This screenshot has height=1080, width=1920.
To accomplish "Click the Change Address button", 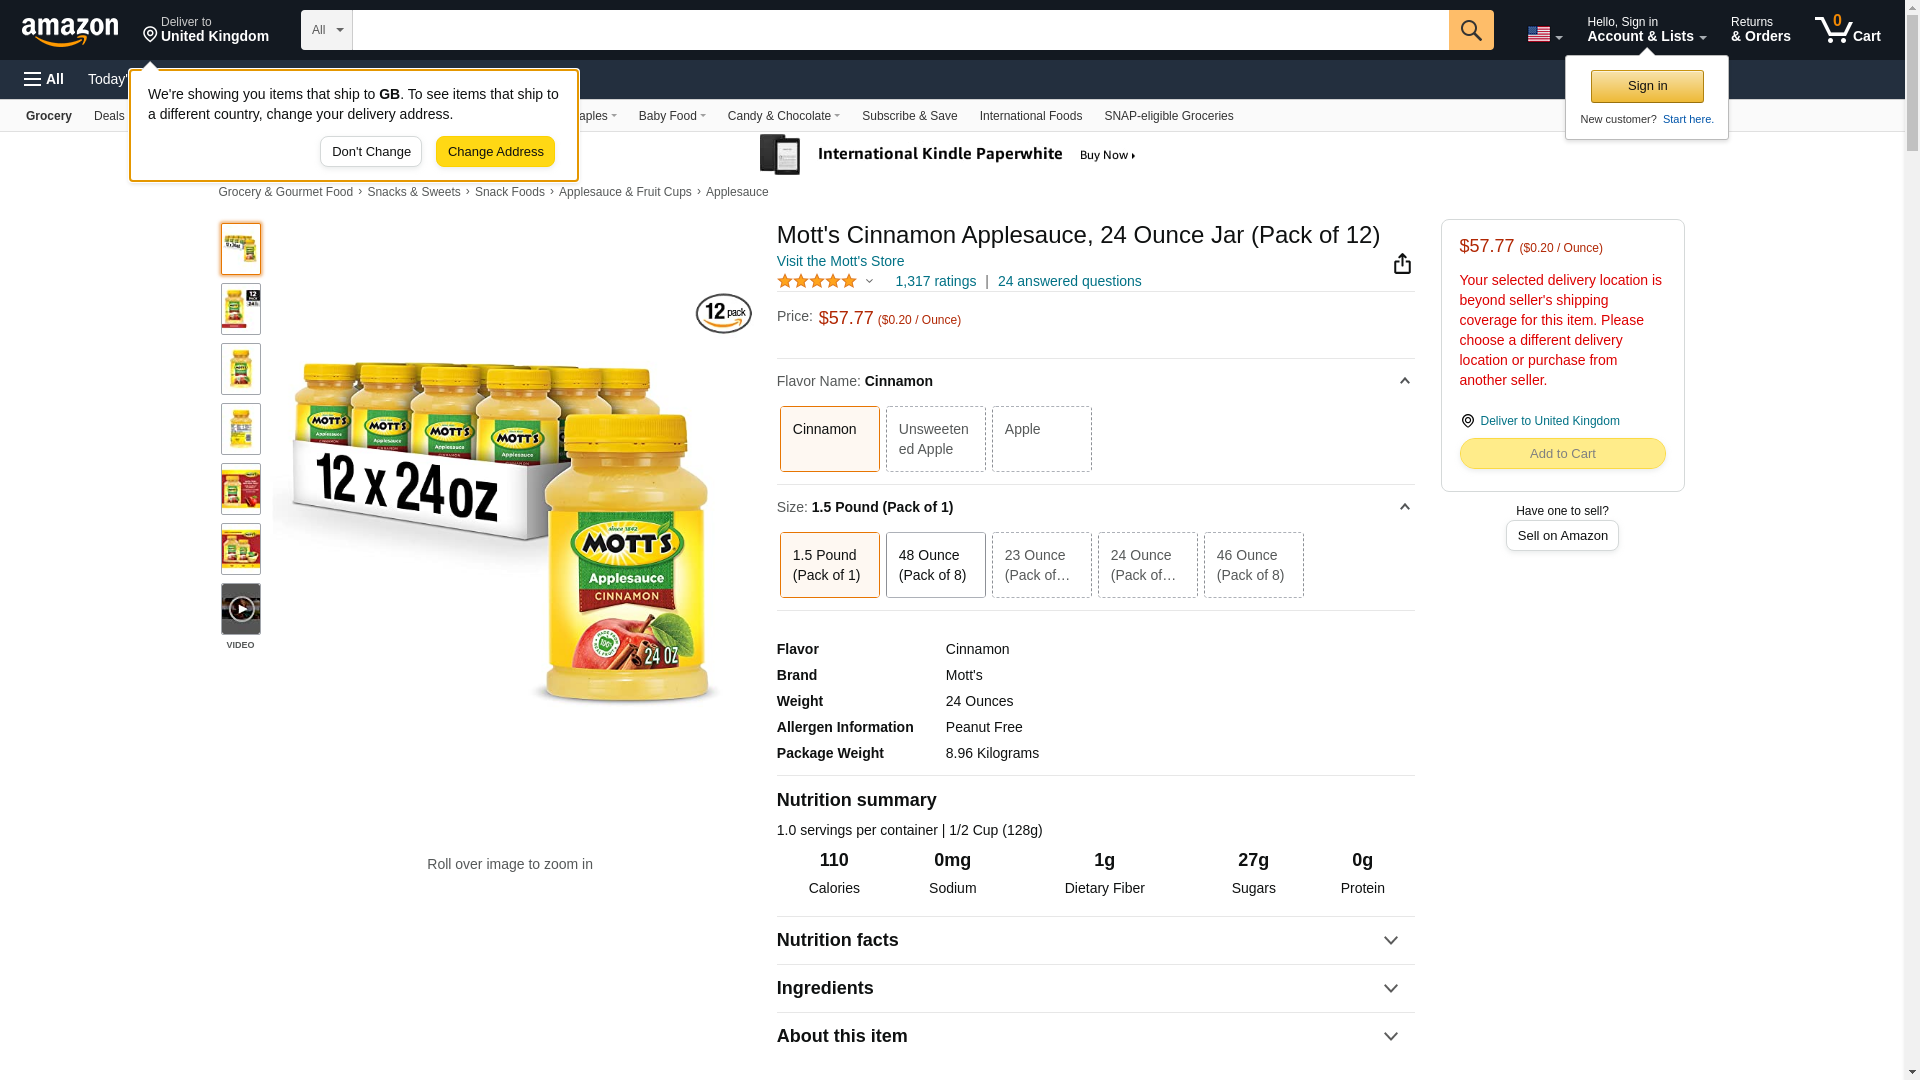I will 495,152.
